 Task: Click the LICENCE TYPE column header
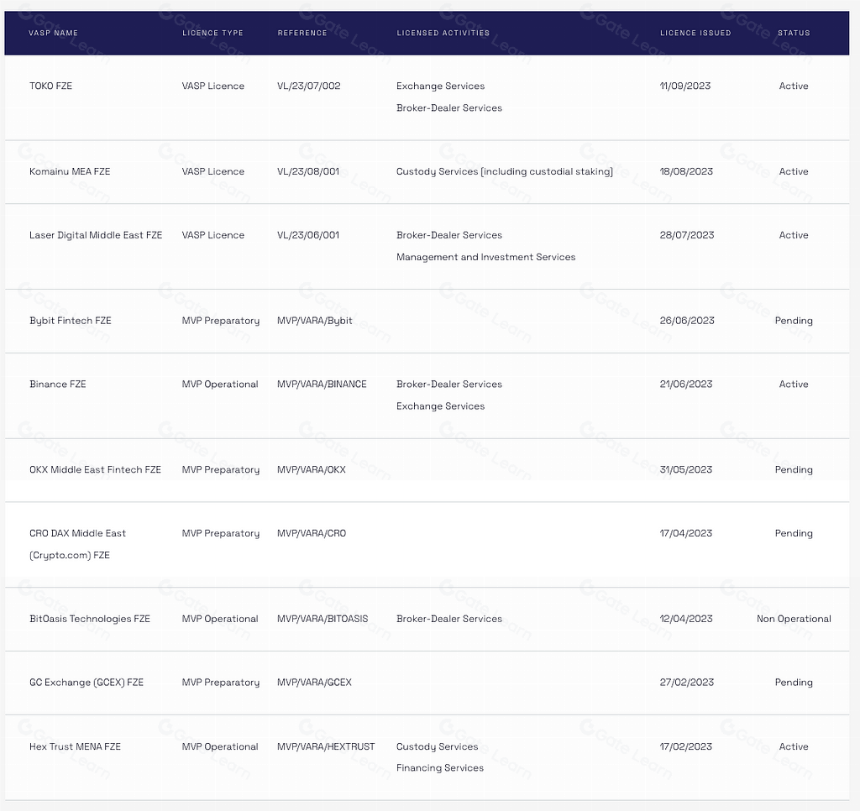point(213,33)
